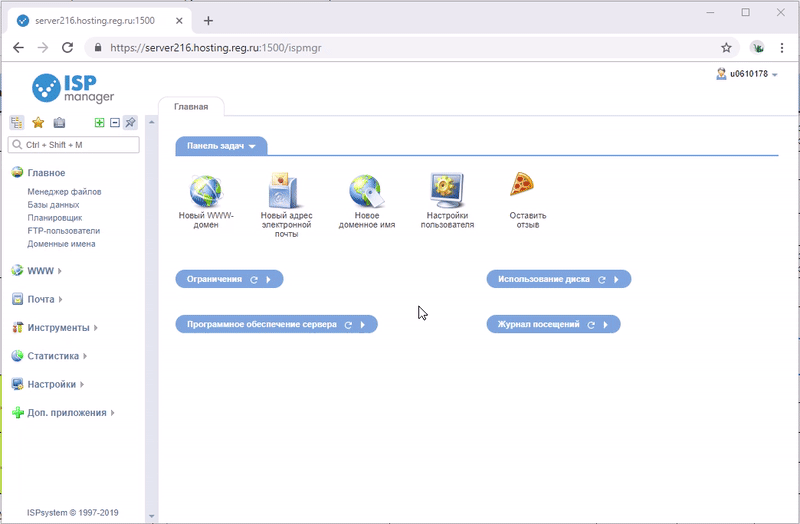Open the u0610178 user dropdown
This screenshot has width=800, height=524.
point(753,74)
